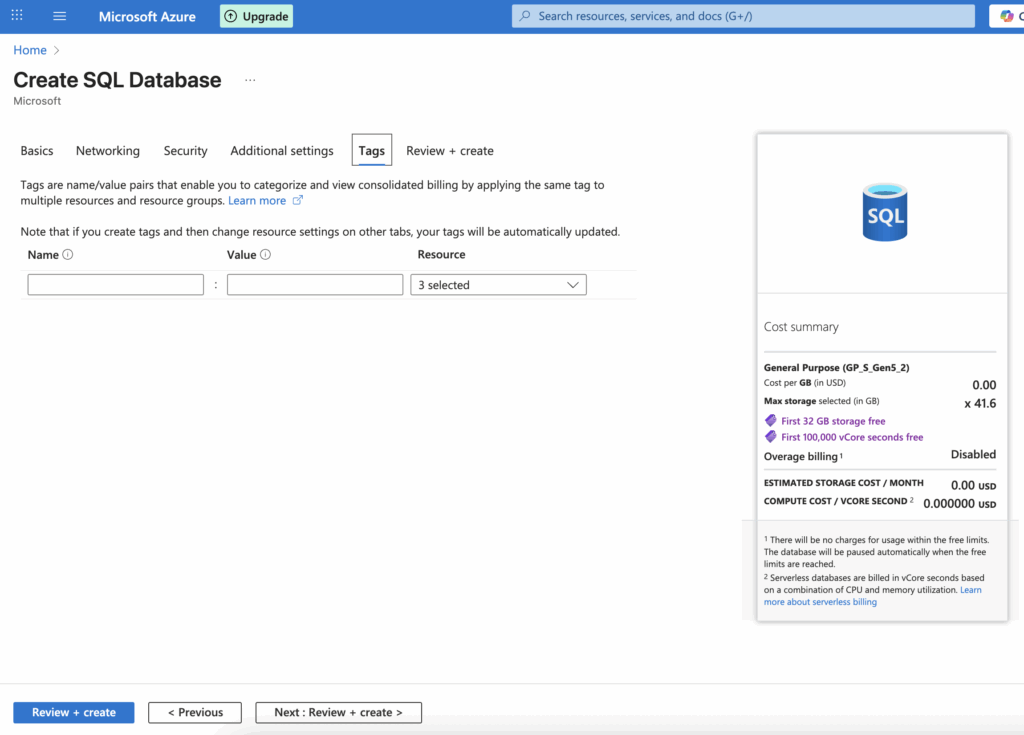Navigate back using the Home breadcrumb

pyautogui.click(x=29, y=49)
